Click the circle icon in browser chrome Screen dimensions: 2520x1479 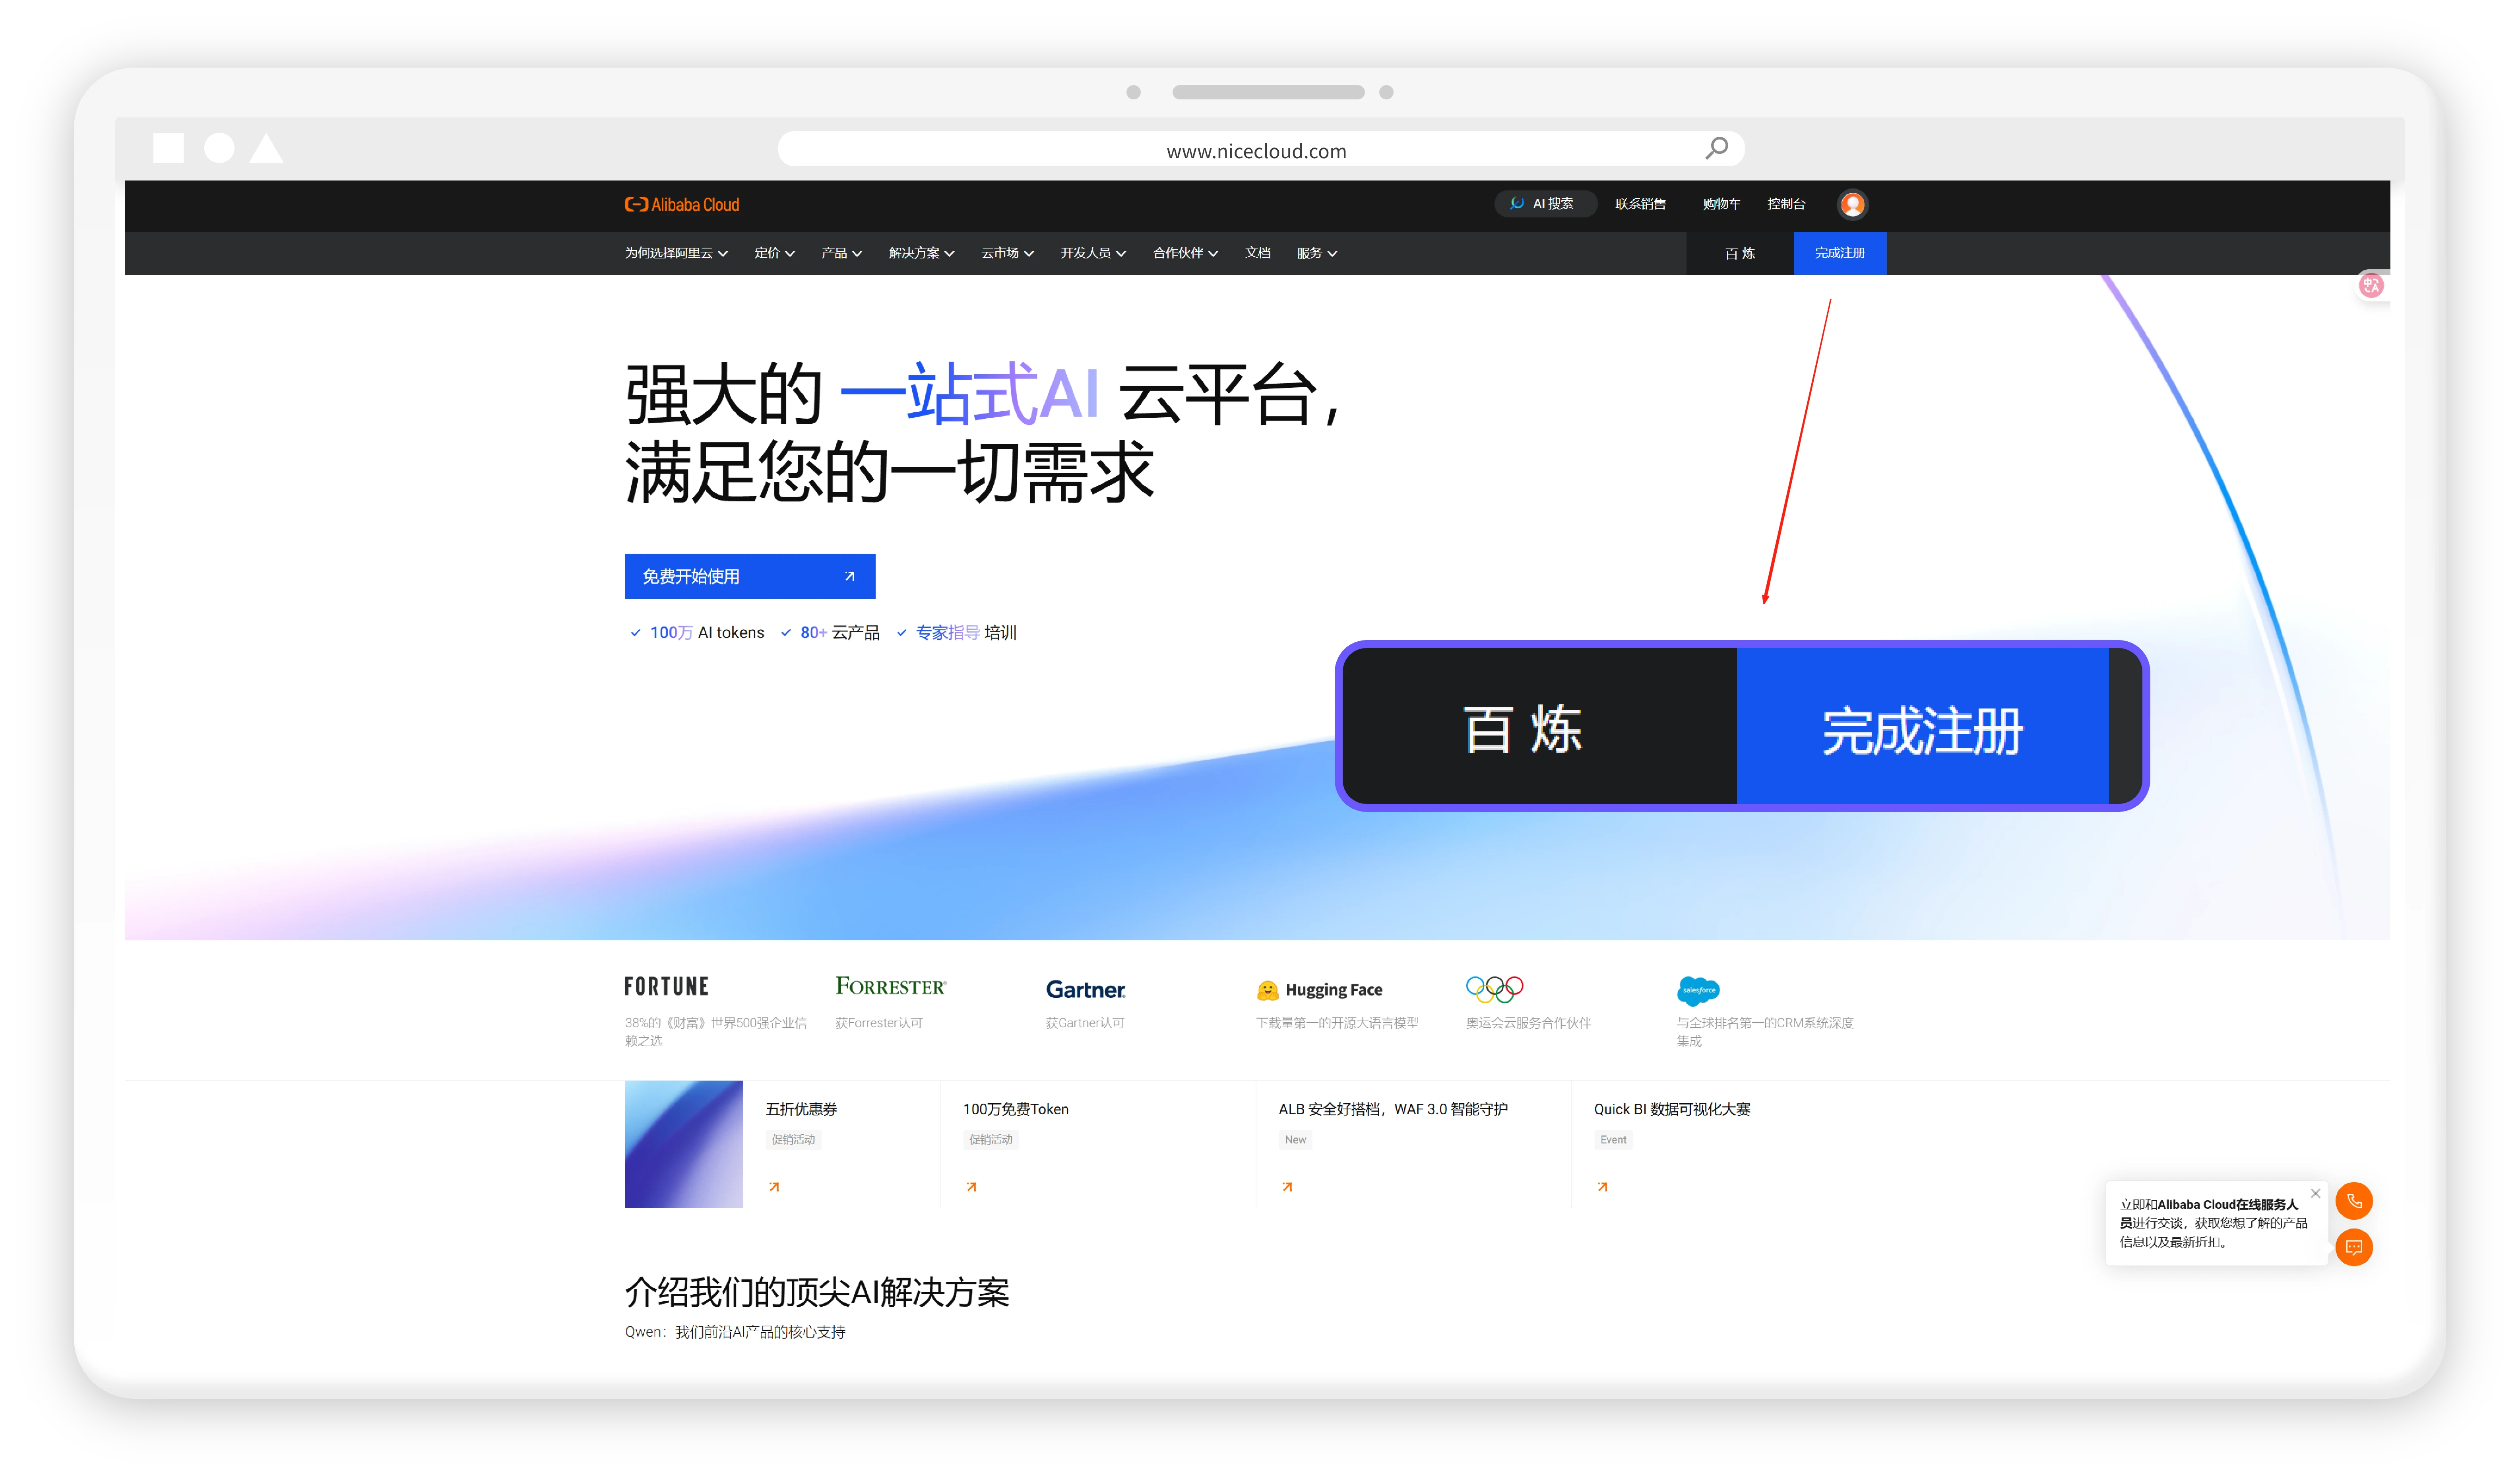pyautogui.click(x=219, y=148)
